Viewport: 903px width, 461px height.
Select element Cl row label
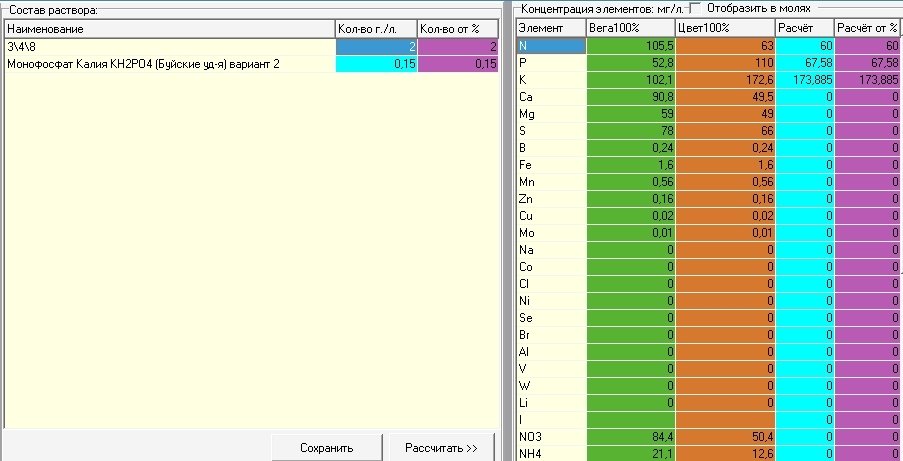pos(551,284)
